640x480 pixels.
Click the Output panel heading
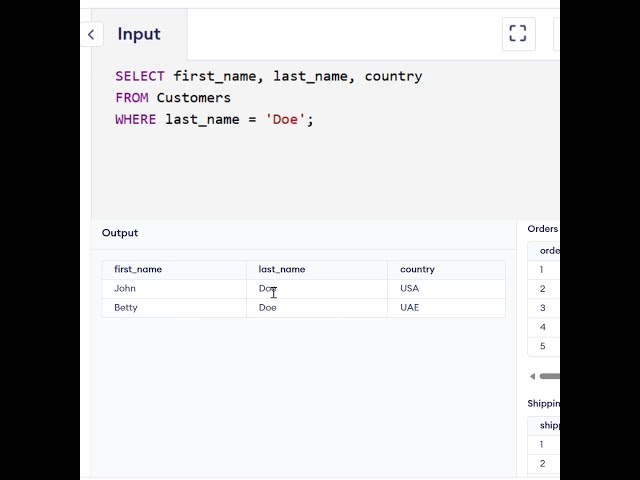click(120, 233)
